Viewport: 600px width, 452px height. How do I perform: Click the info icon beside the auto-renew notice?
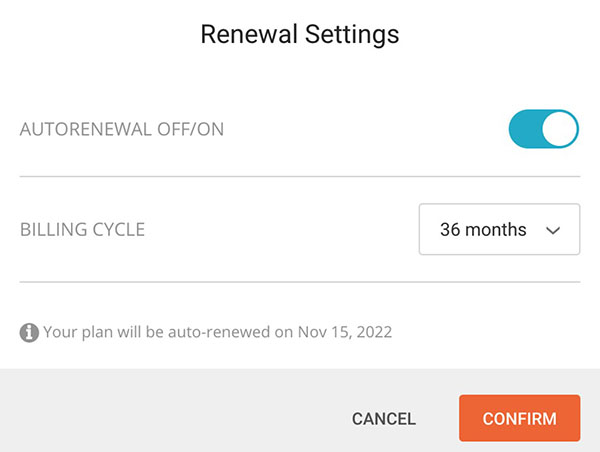pyautogui.click(x=29, y=332)
